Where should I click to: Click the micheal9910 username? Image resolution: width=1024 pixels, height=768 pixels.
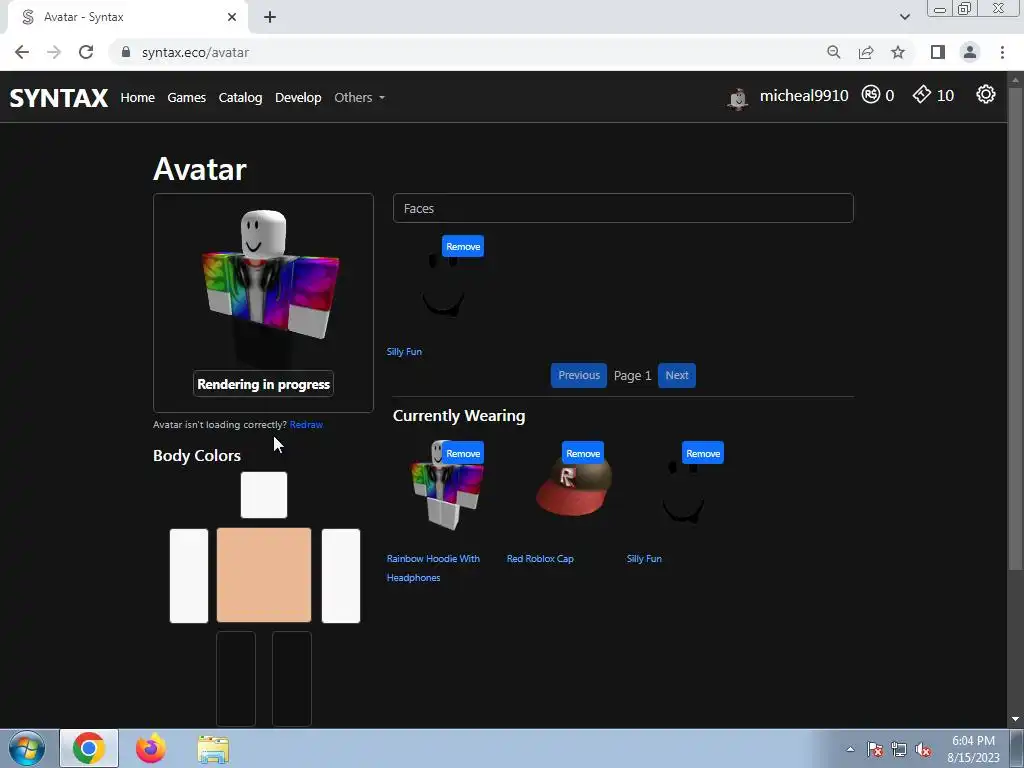(804, 95)
